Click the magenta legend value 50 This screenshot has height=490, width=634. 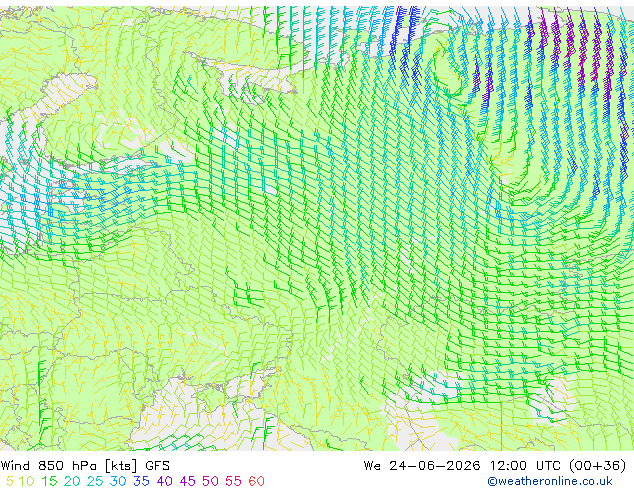click(x=210, y=481)
